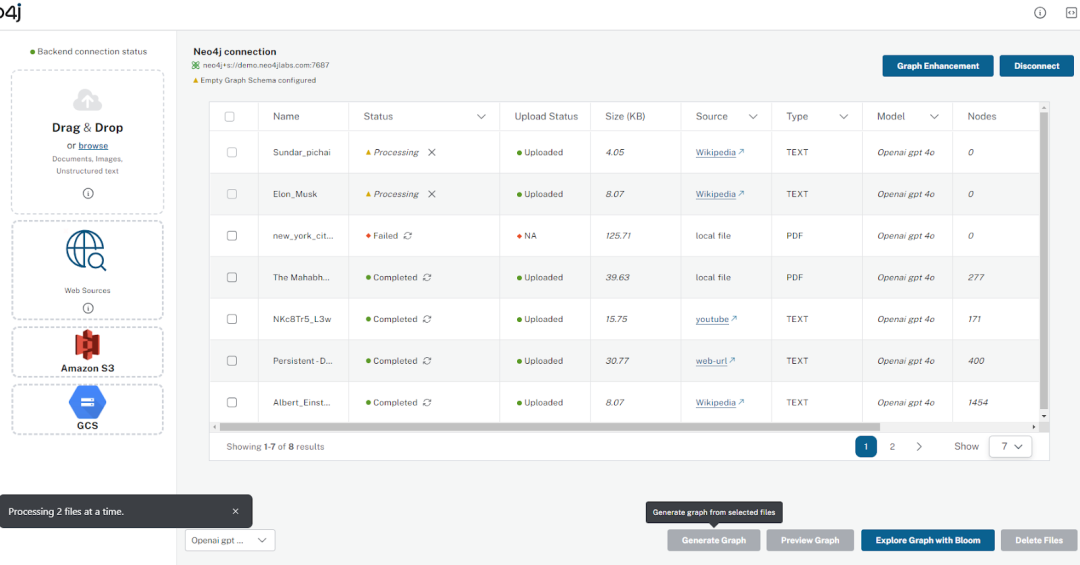1080x565 pixels.
Task: Click the Upload Status column header
Action: (546, 116)
